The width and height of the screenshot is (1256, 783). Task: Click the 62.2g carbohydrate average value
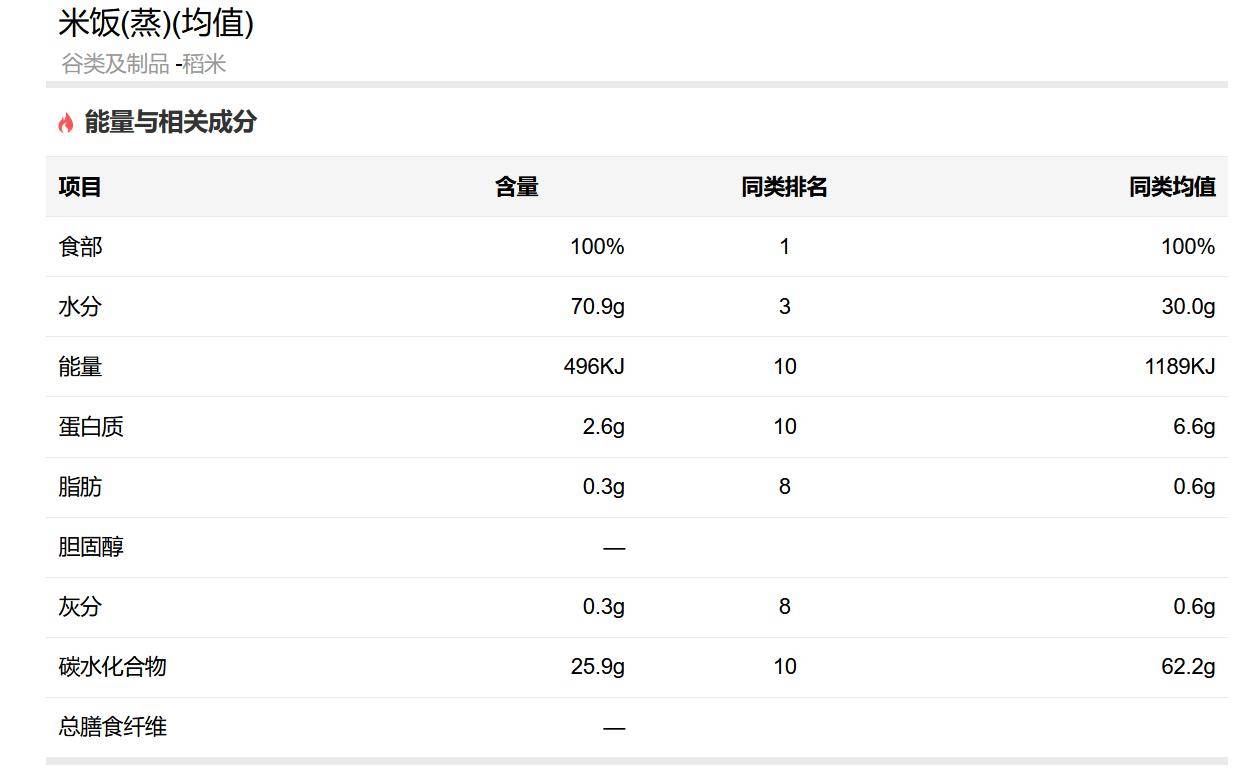[x=1188, y=666]
